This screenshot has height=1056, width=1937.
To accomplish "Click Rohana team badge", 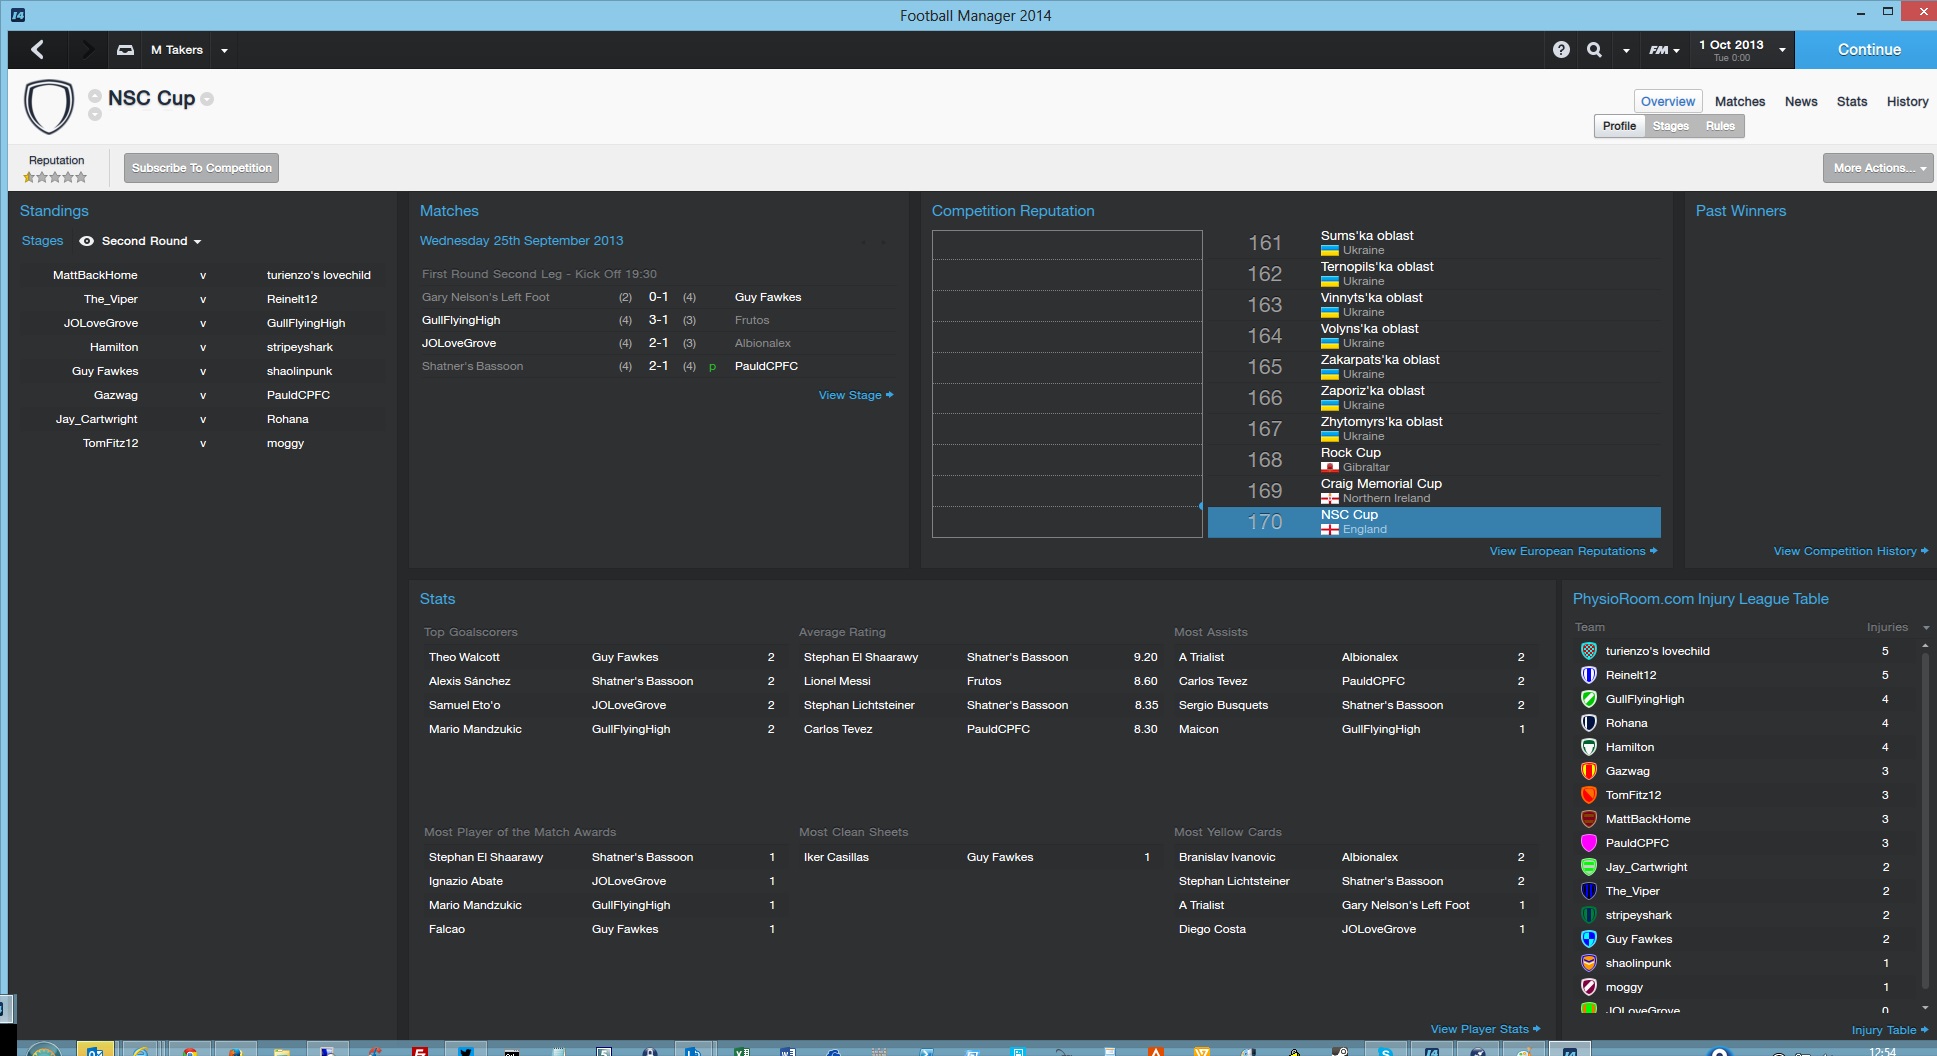I will coord(1588,723).
